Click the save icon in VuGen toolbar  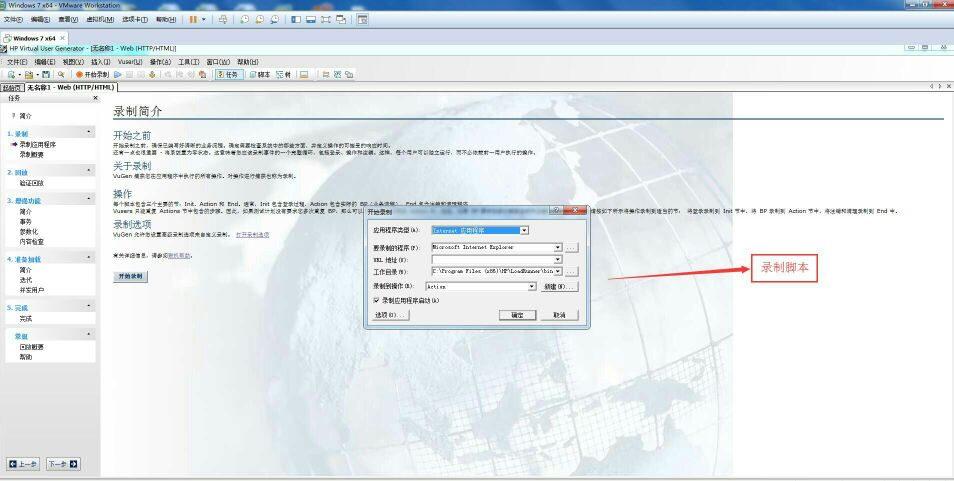(46, 74)
